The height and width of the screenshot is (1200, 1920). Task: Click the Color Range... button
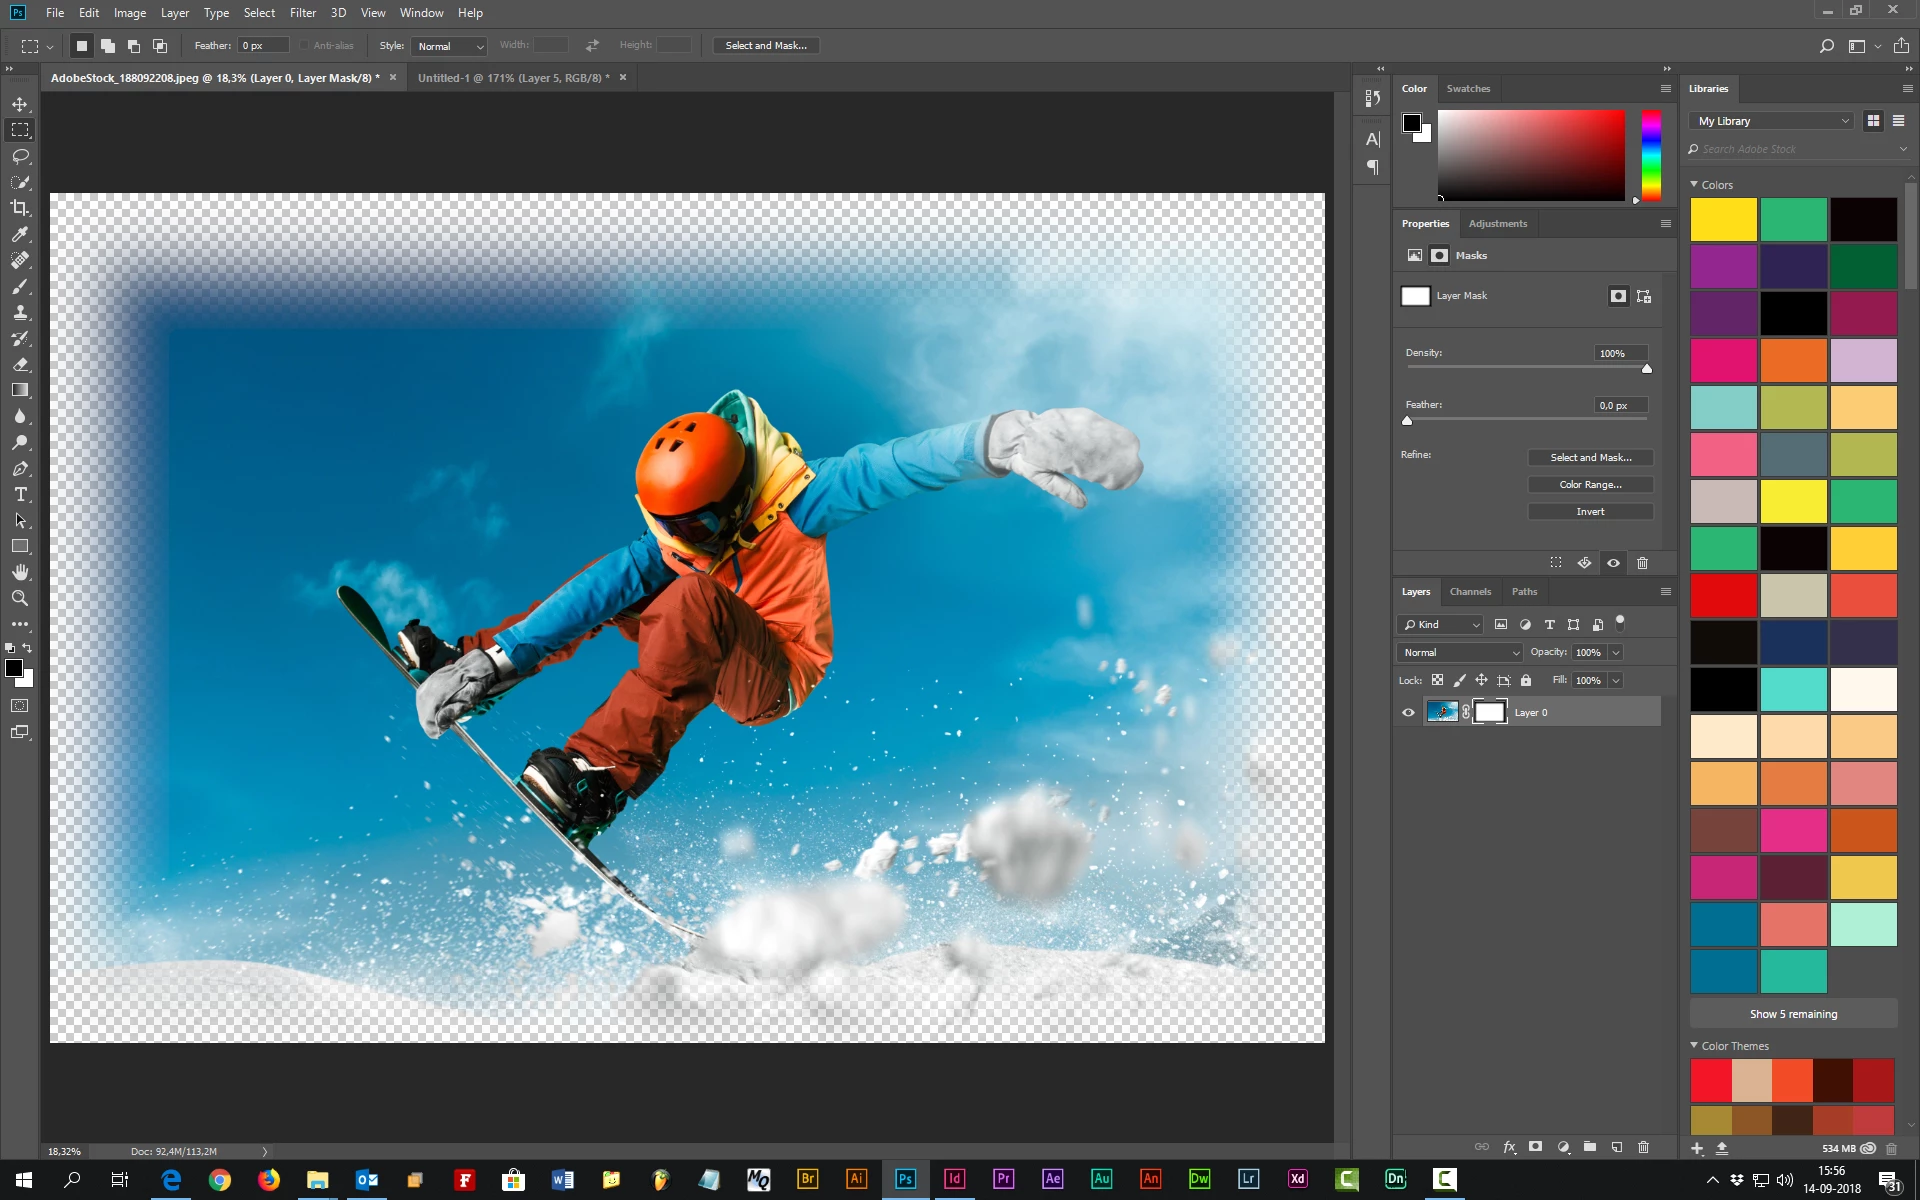pyautogui.click(x=1590, y=485)
